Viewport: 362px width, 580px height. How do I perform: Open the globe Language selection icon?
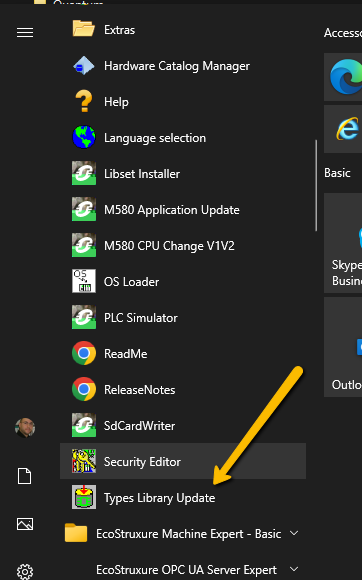click(84, 137)
